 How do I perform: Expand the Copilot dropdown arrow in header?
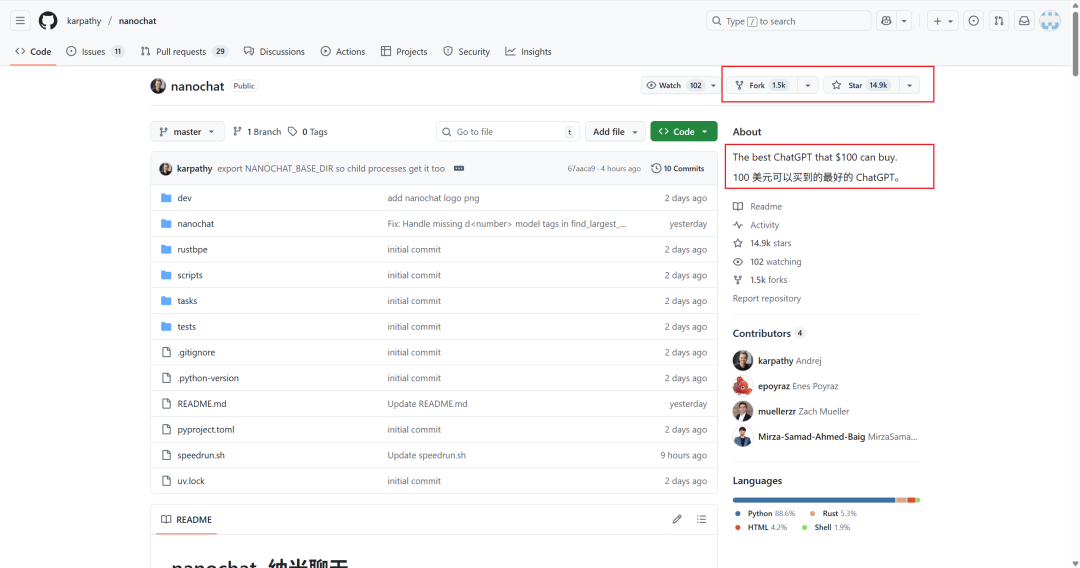coord(904,21)
